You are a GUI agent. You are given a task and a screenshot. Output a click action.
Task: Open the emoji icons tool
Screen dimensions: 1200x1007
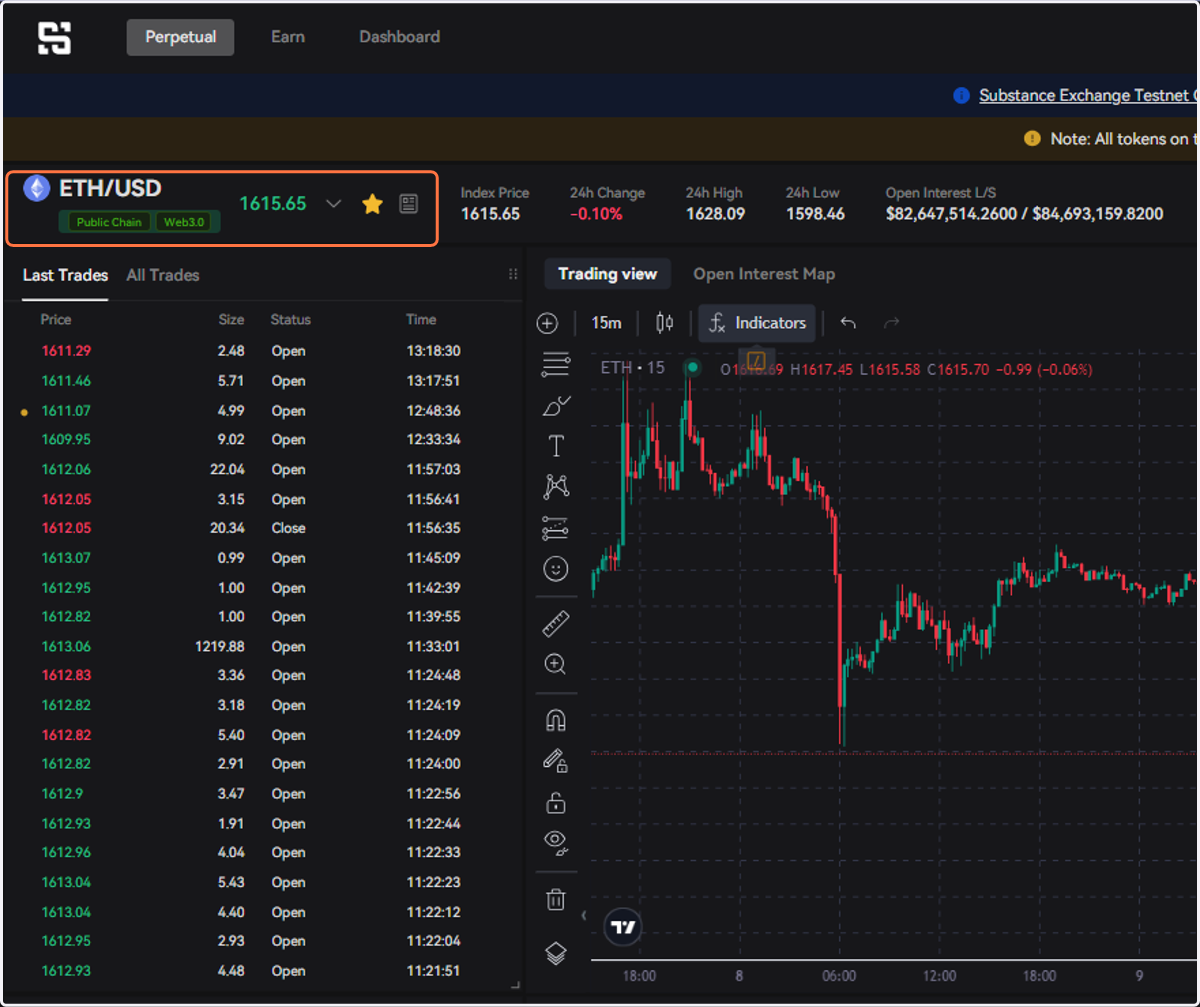555,569
